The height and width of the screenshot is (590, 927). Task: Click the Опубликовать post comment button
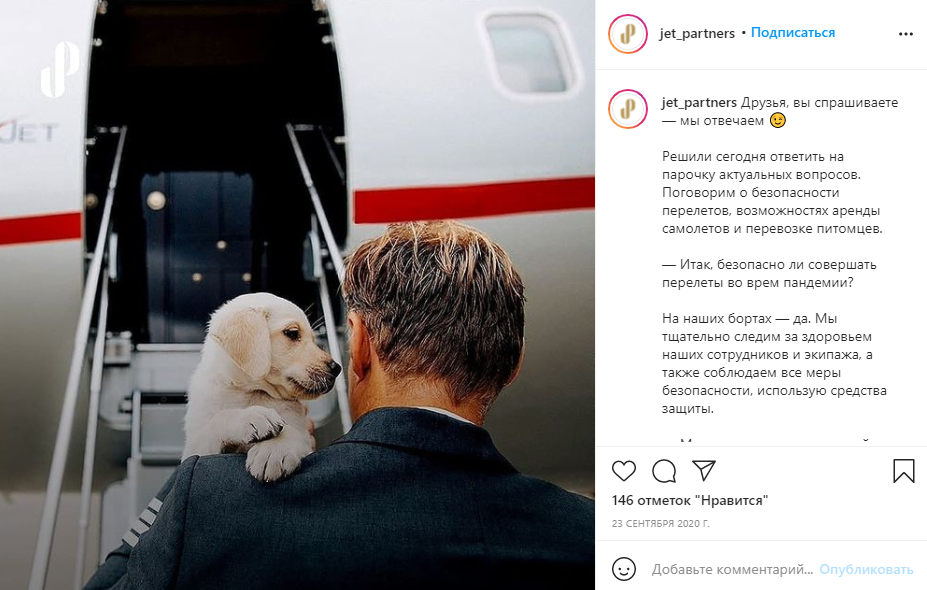[x=866, y=569]
